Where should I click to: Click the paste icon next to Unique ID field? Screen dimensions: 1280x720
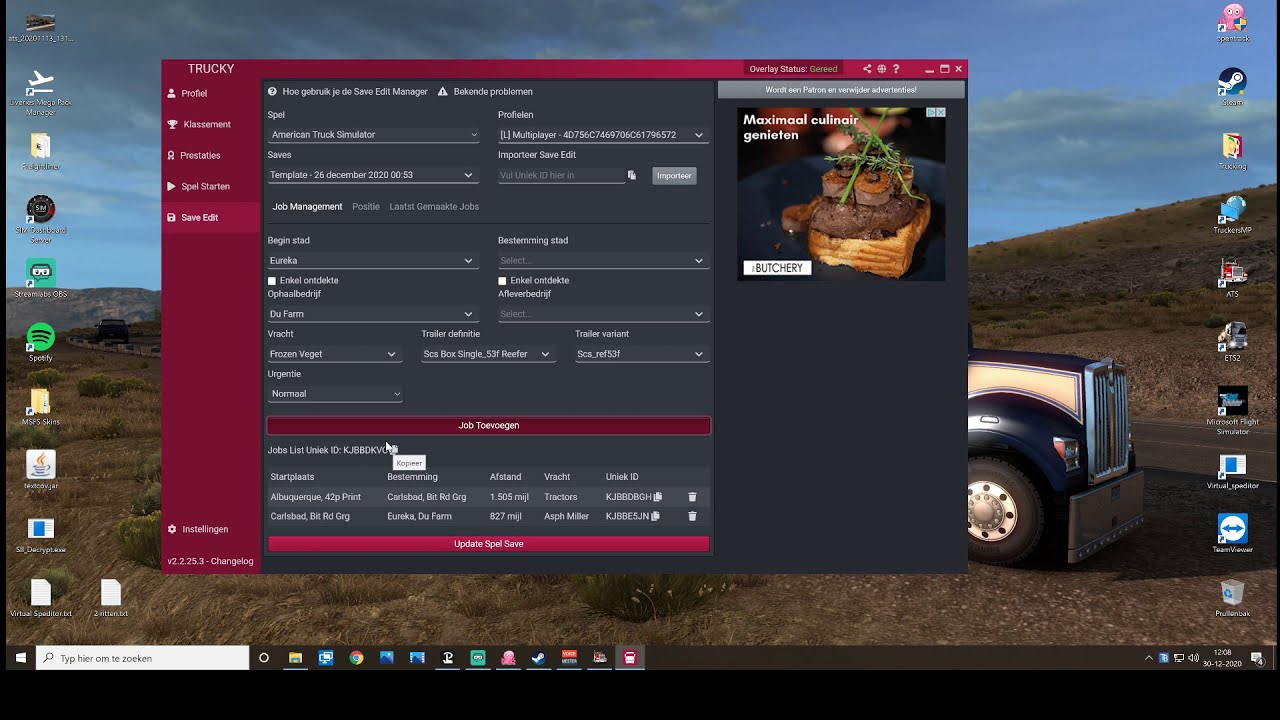coord(632,175)
